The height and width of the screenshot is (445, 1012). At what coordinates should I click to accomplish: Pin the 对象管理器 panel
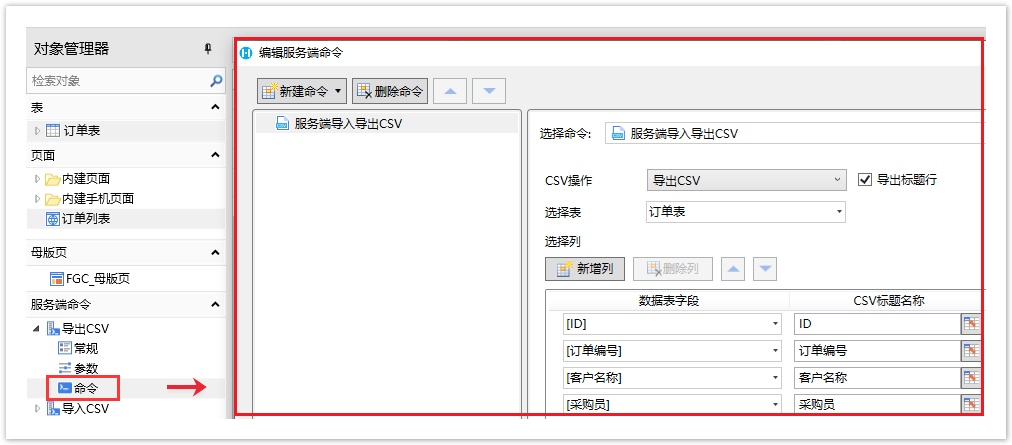pyautogui.click(x=208, y=49)
